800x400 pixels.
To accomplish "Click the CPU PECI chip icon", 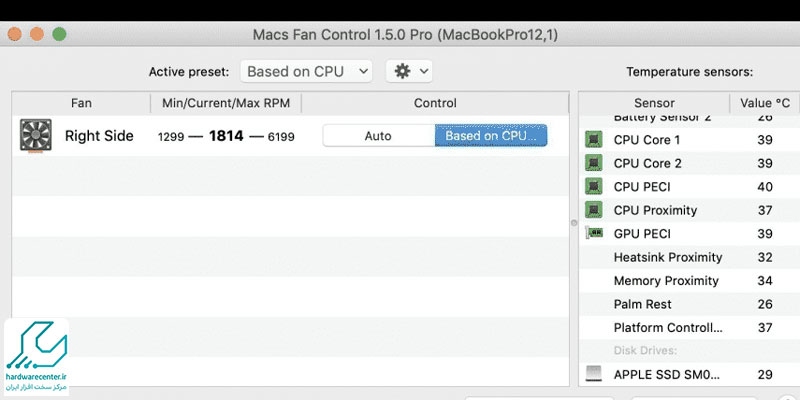I will [x=593, y=186].
